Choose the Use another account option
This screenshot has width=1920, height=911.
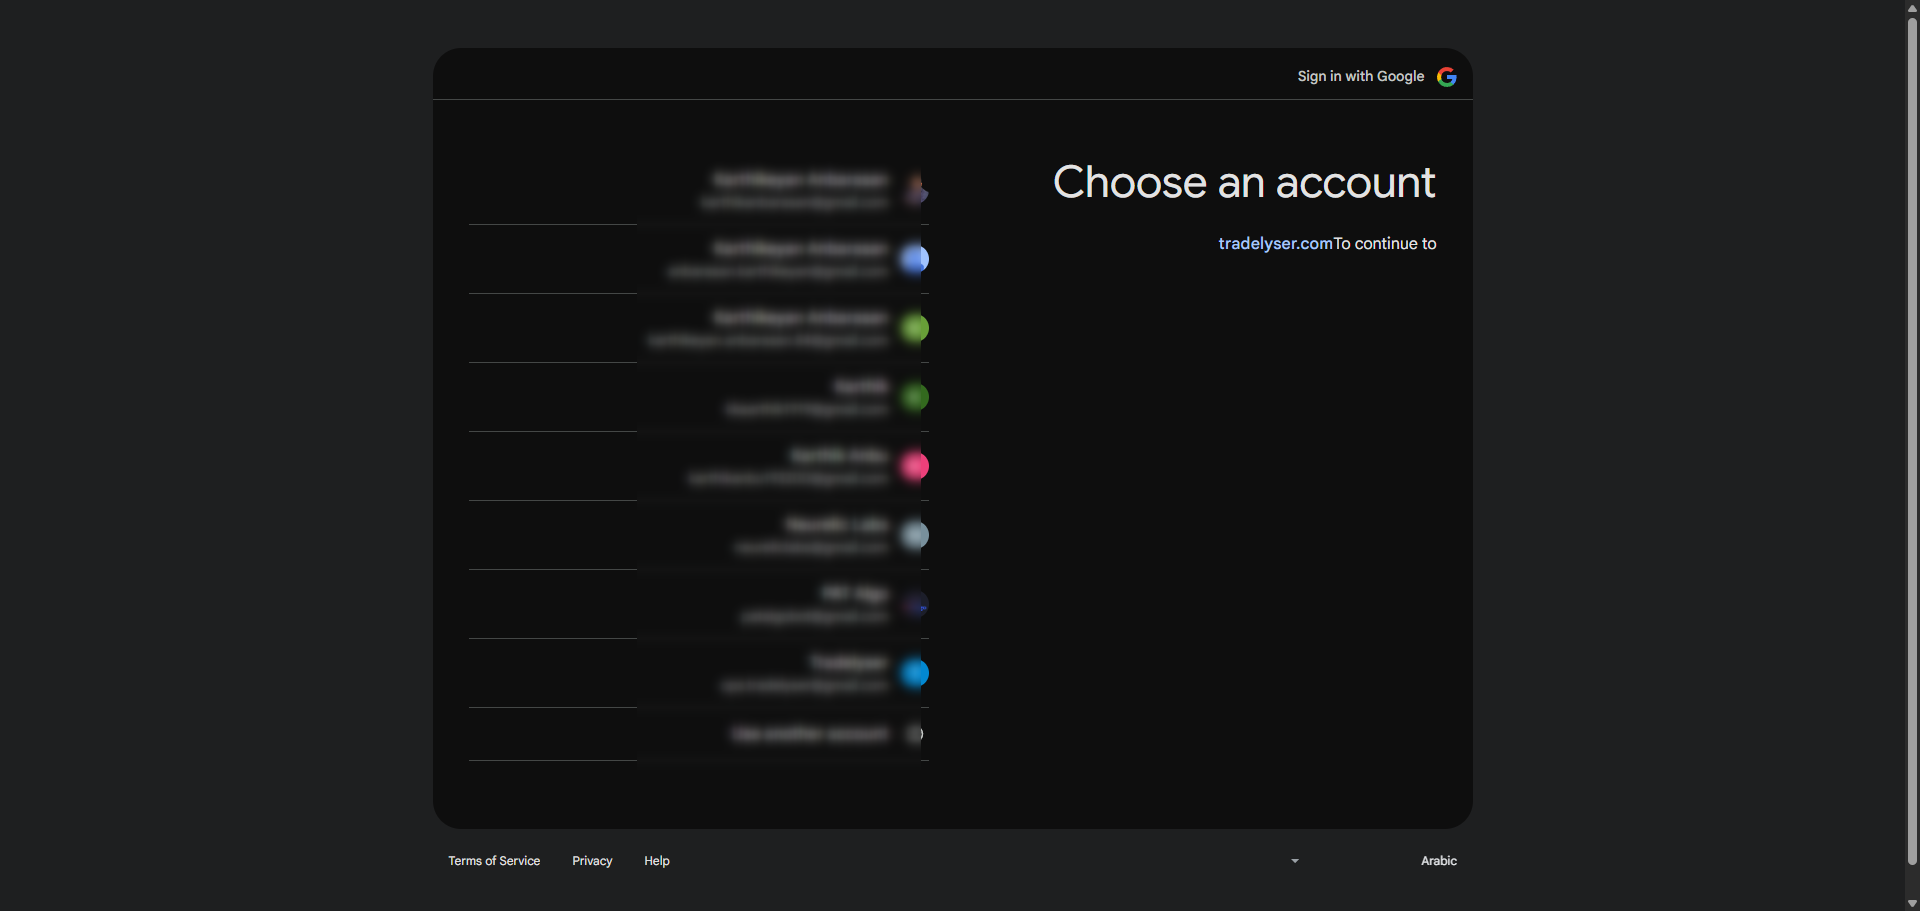[x=808, y=733]
